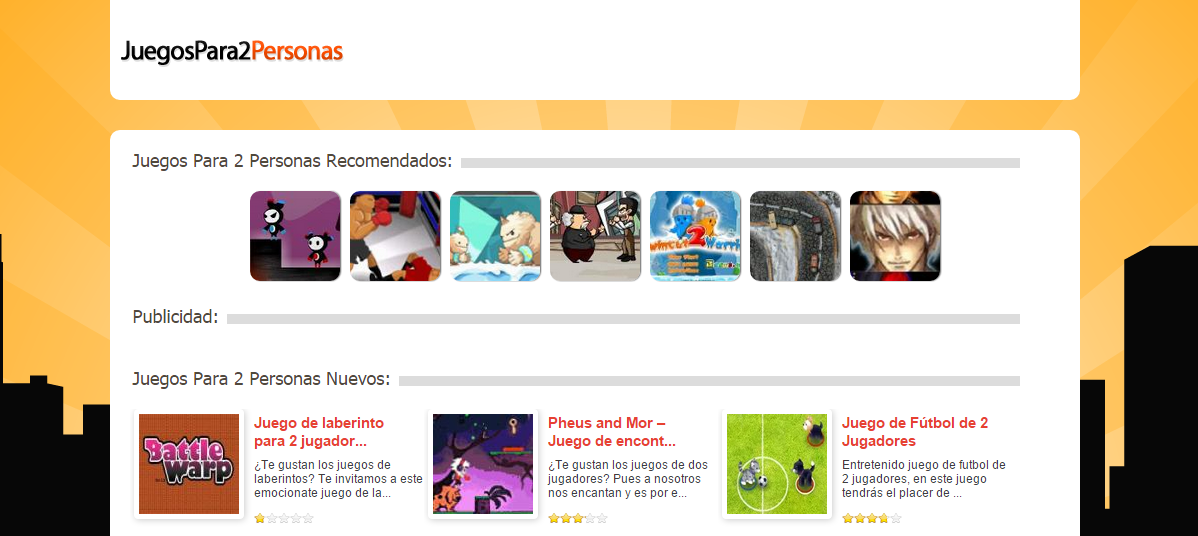1198x536 pixels.
Task: Open the JuegosPara2Personas site logo
Action: pyautogui.click(x=232, y=51)
